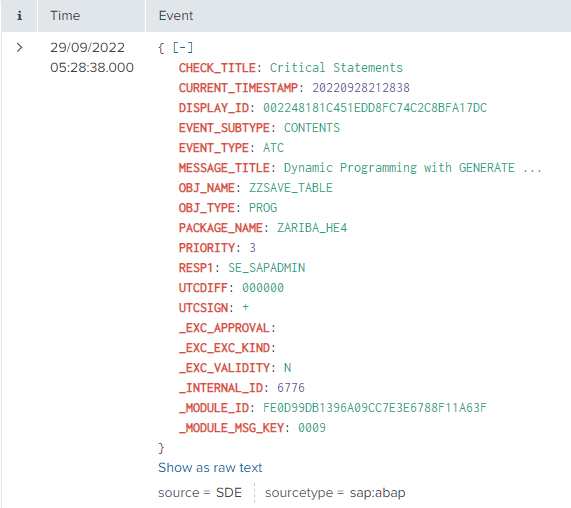Click the Event column header
The image size is (571, 508).
pos(176,16)
